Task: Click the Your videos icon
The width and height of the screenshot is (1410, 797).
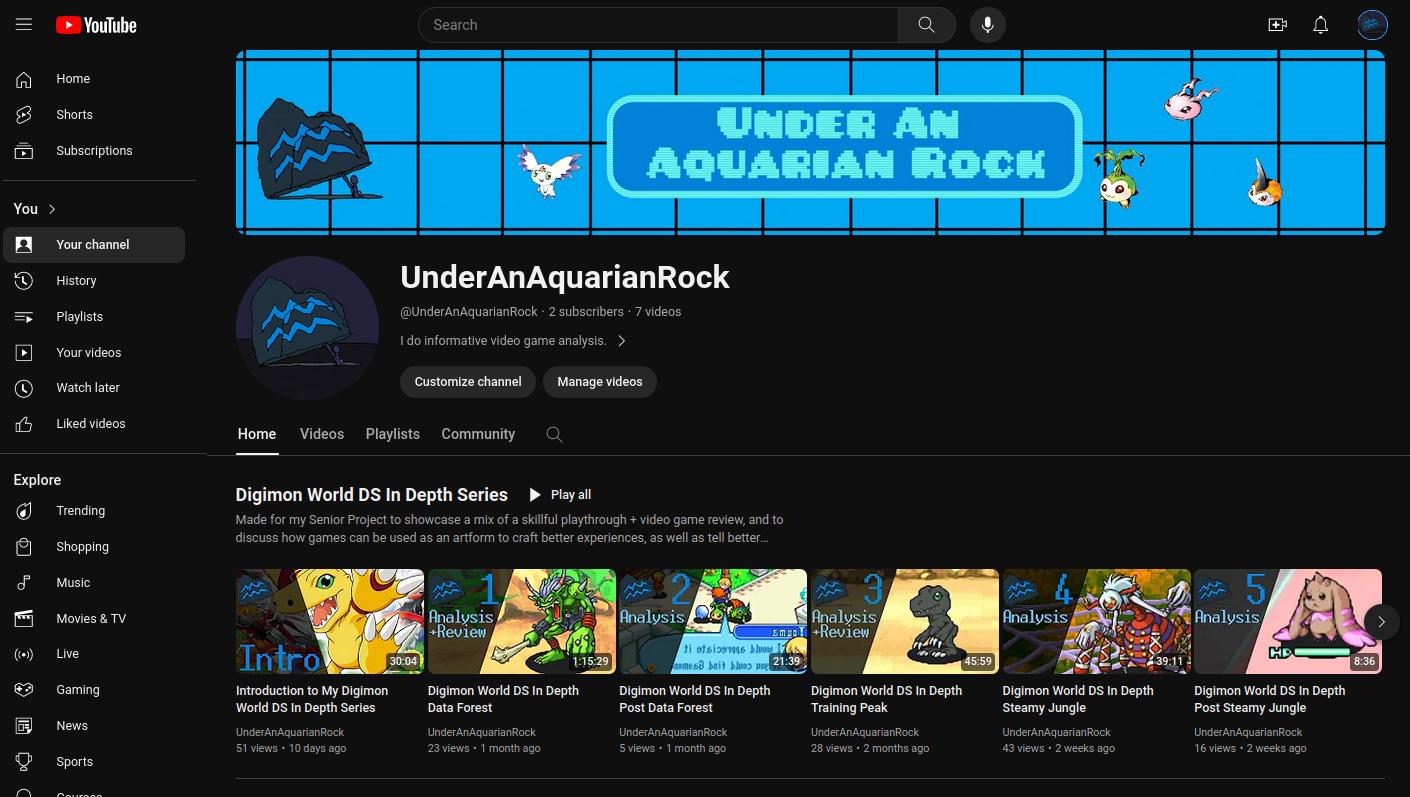Action: pyautogui.click(x=24, y=353)
